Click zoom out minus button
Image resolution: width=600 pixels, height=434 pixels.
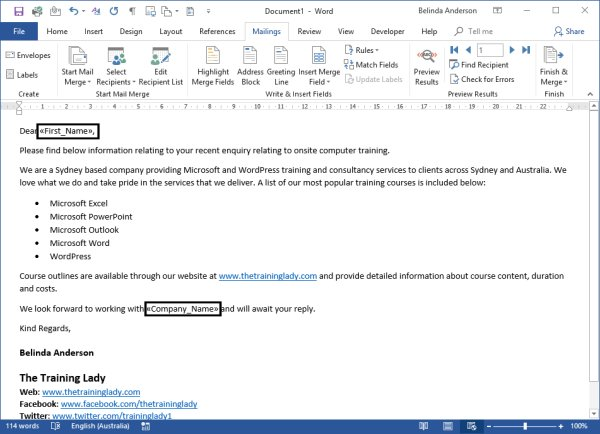(489, 426)
